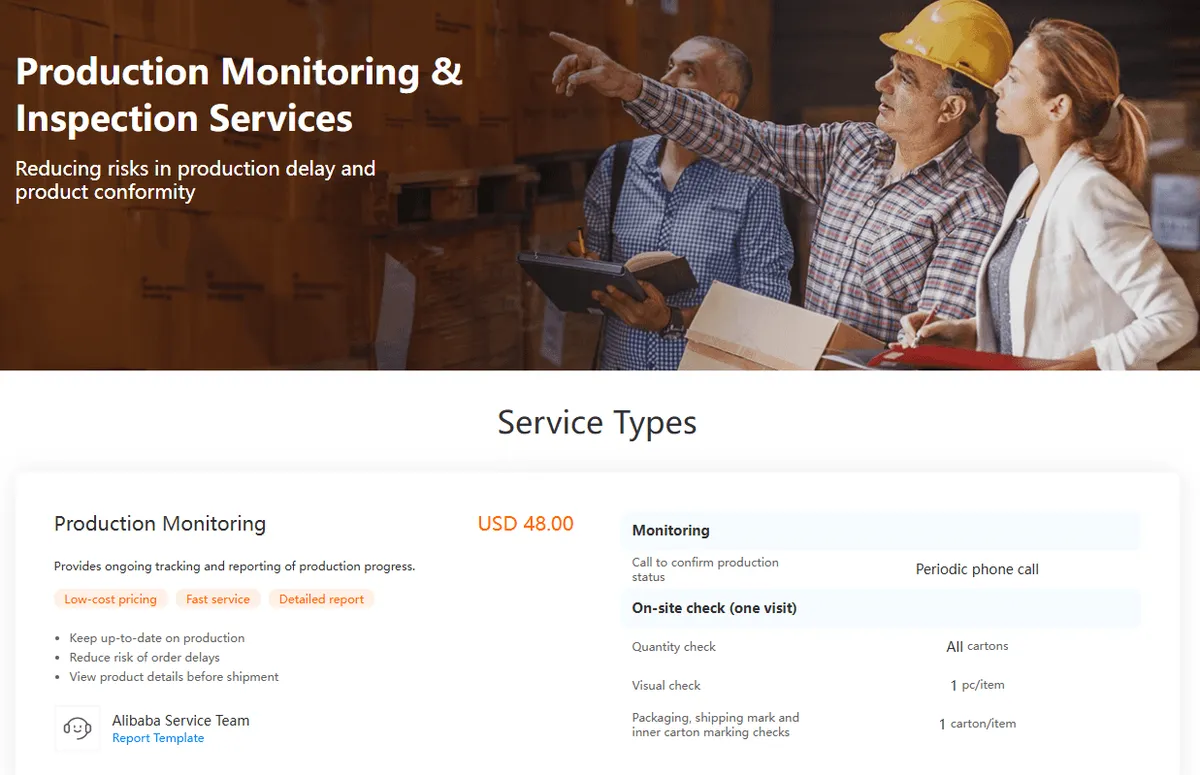Click the On-site check (one visit) header
The image size is (1200, 775).
click(x=880, y=608)
